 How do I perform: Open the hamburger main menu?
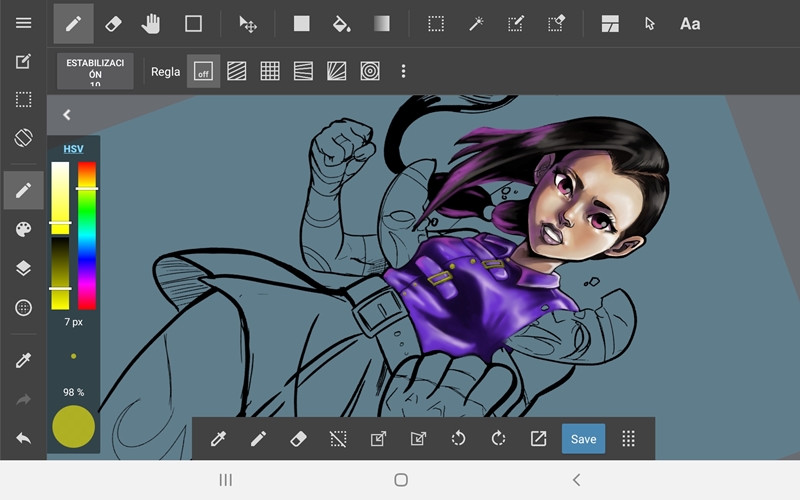click(x=23, y=23)
